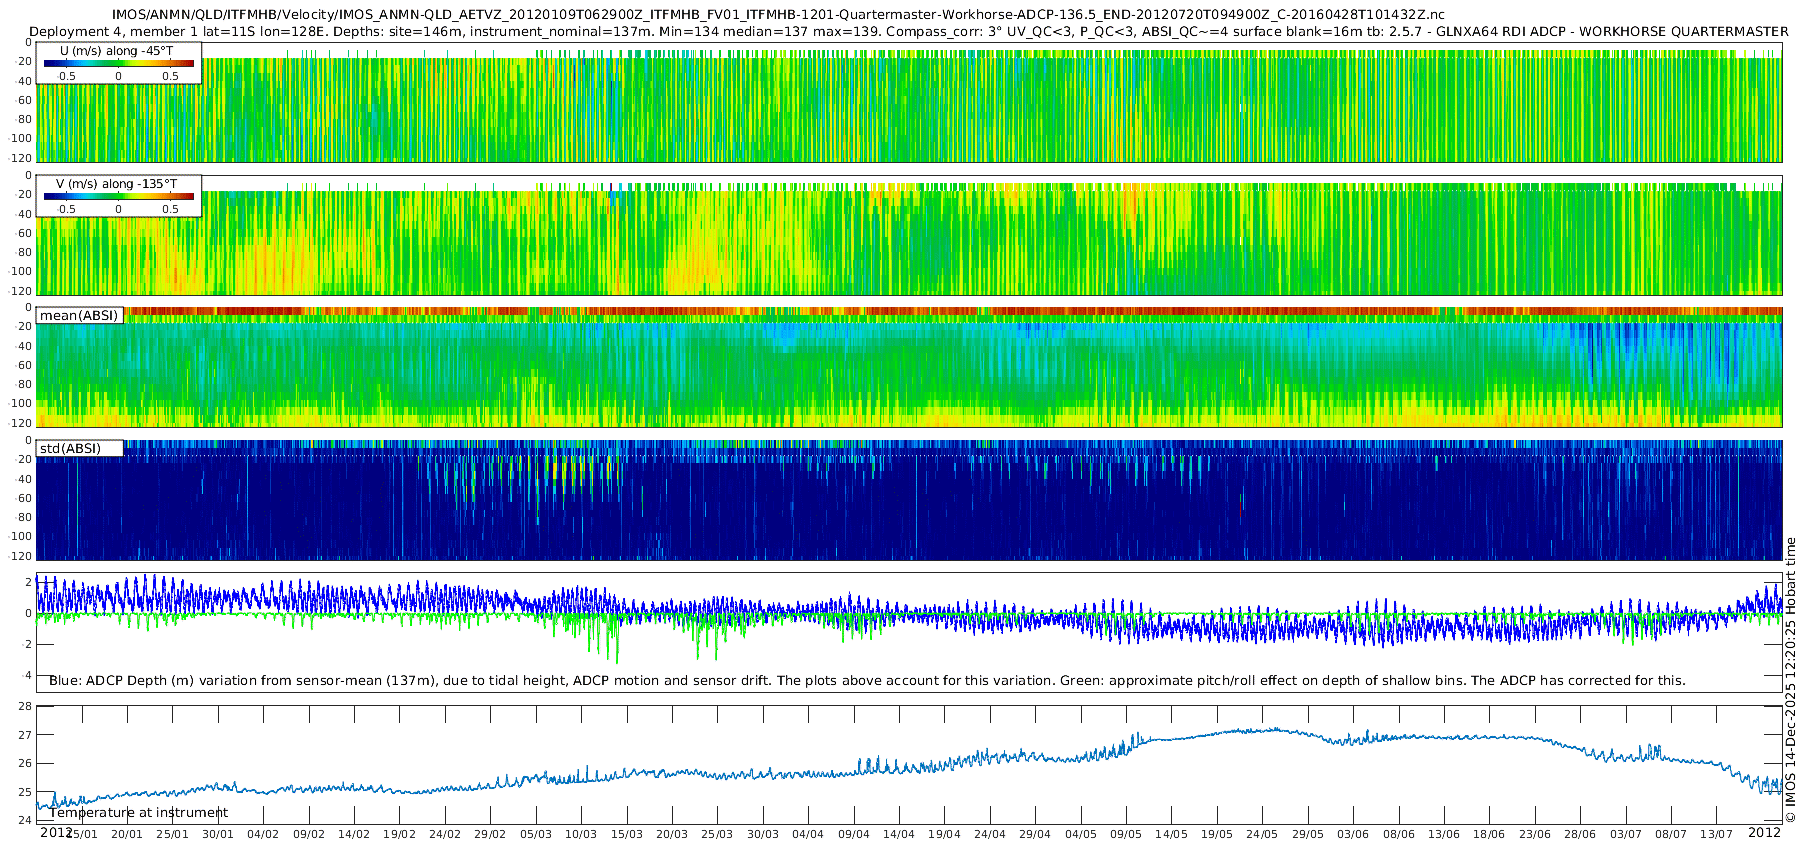This screenshot has width=1800, height=850.
Task: Click the 09/05 date tick label
Action: (x=1125, y=834)
